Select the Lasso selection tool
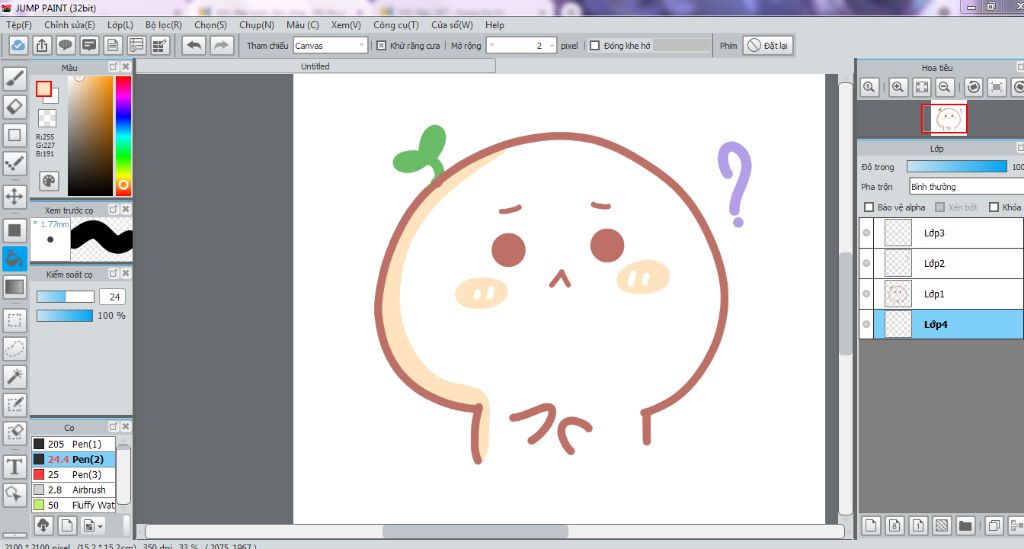 (14, 349)
